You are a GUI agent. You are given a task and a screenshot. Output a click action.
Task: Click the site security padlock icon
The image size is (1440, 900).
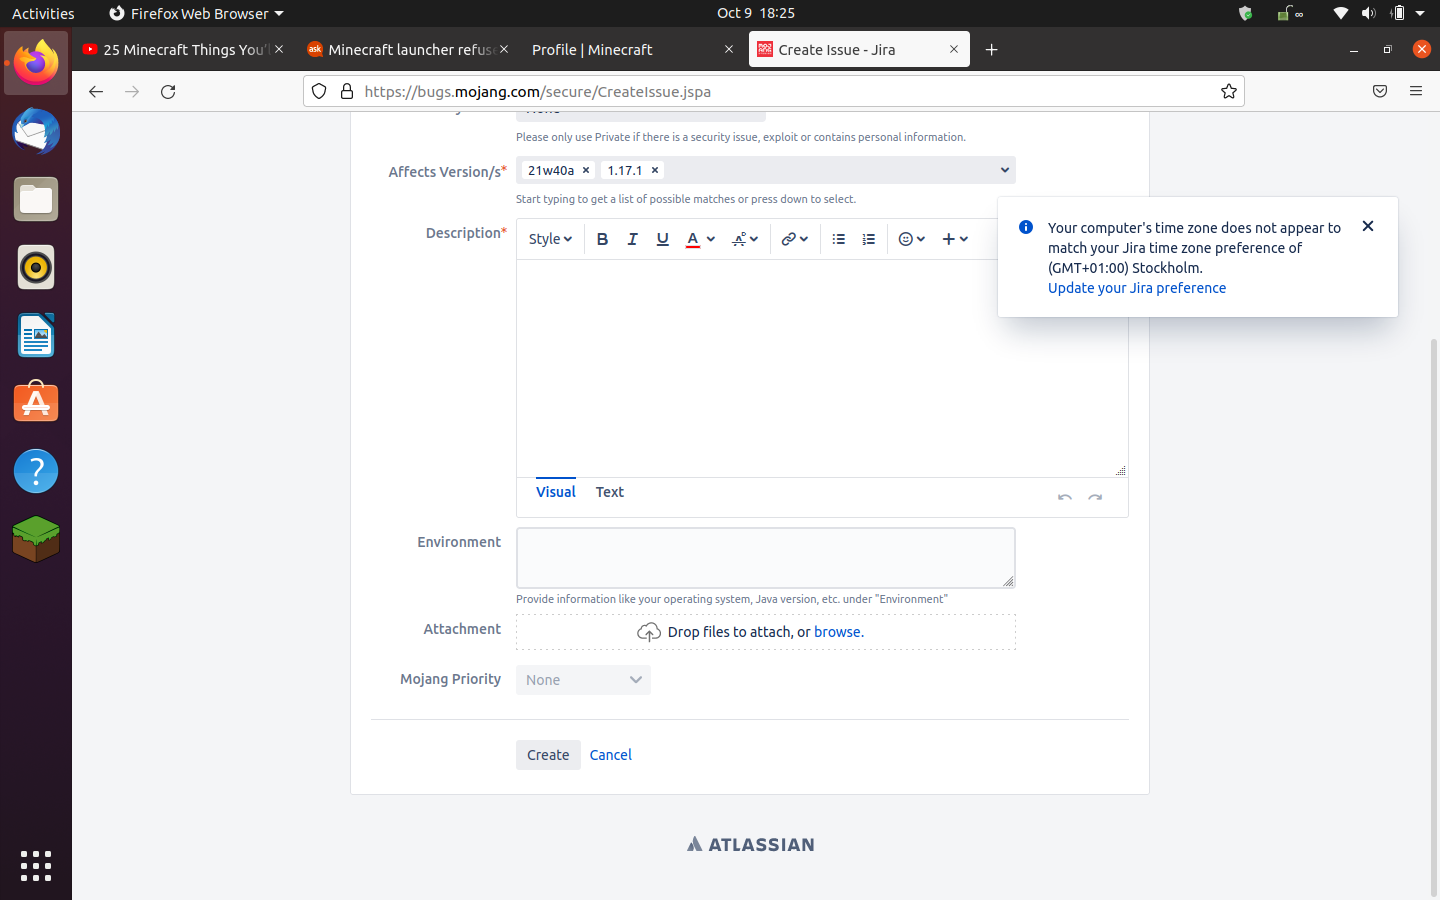347,91
